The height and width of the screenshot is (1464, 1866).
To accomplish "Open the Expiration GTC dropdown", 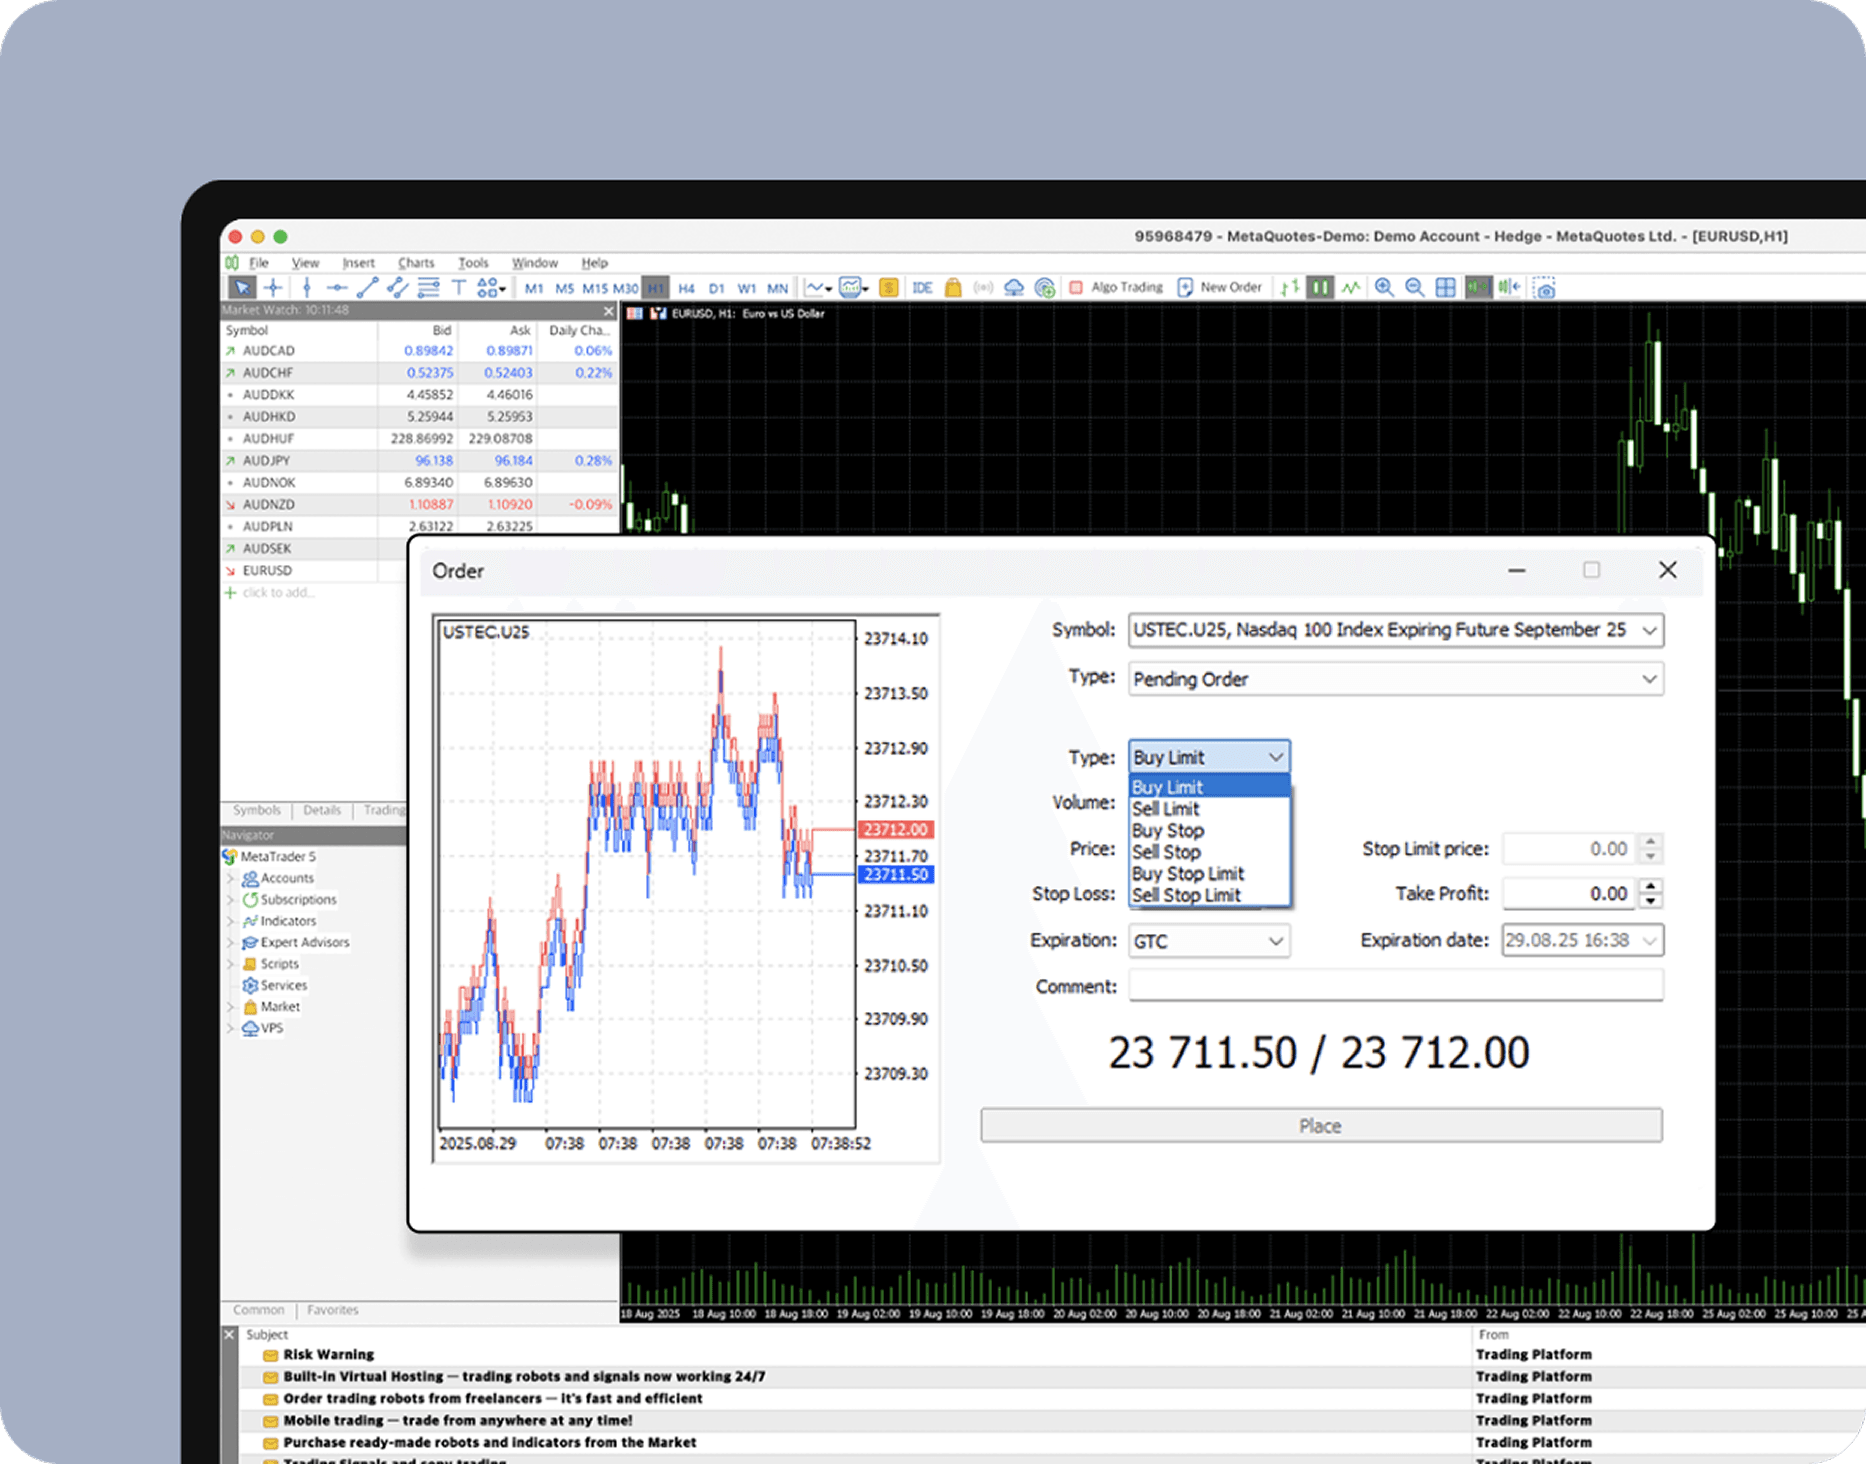I will [1275, 941].
